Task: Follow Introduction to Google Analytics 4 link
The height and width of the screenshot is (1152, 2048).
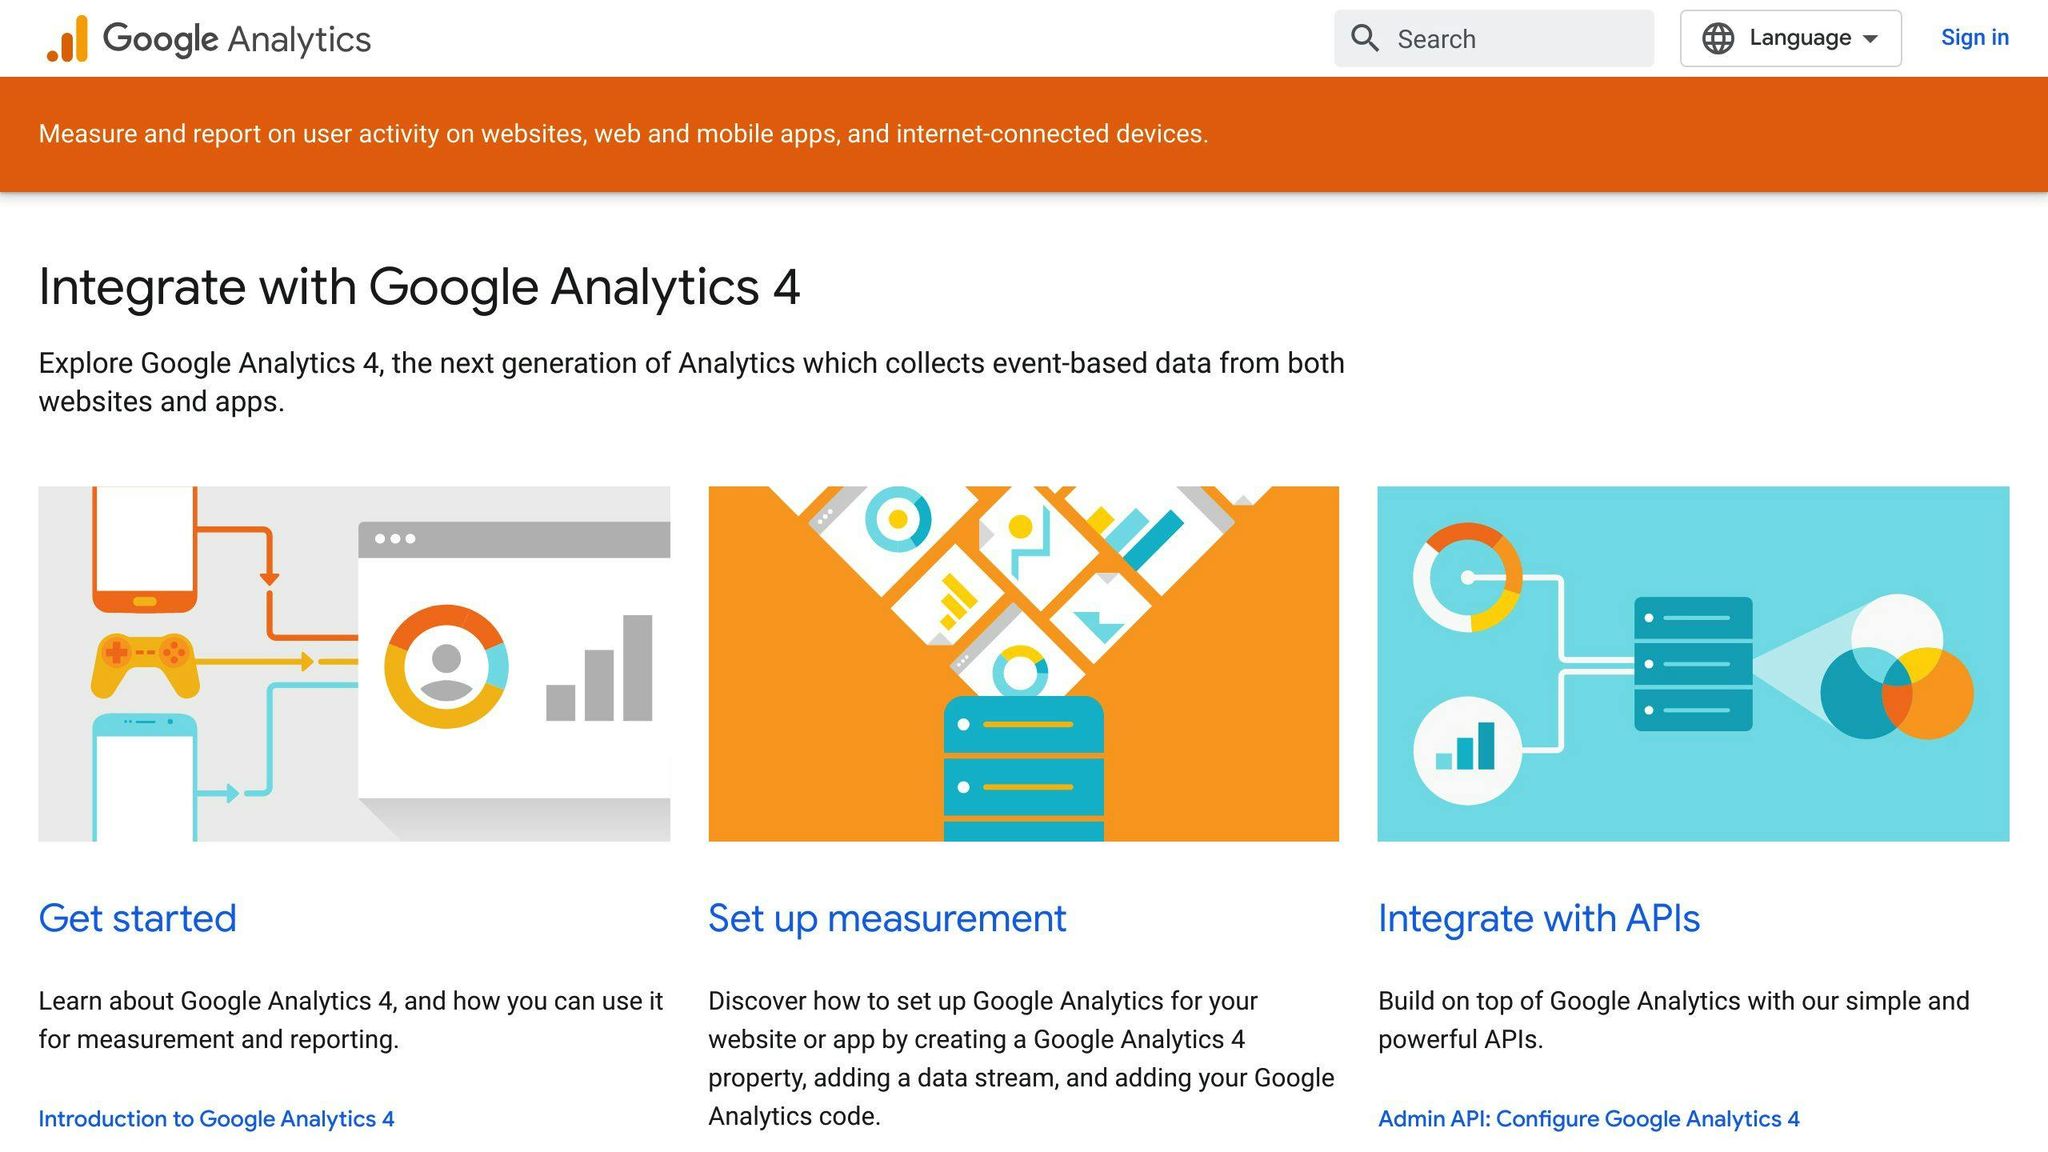Action: (216, 1119)
